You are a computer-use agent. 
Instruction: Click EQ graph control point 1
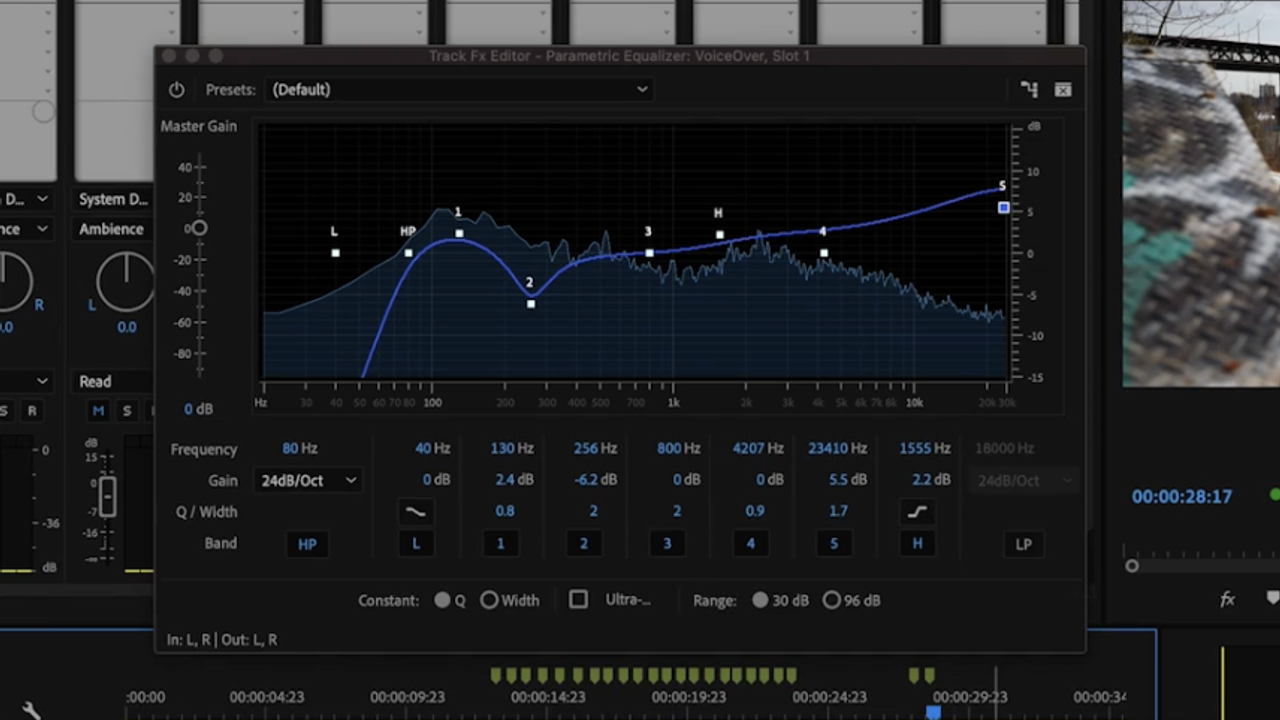pos(459,233)
